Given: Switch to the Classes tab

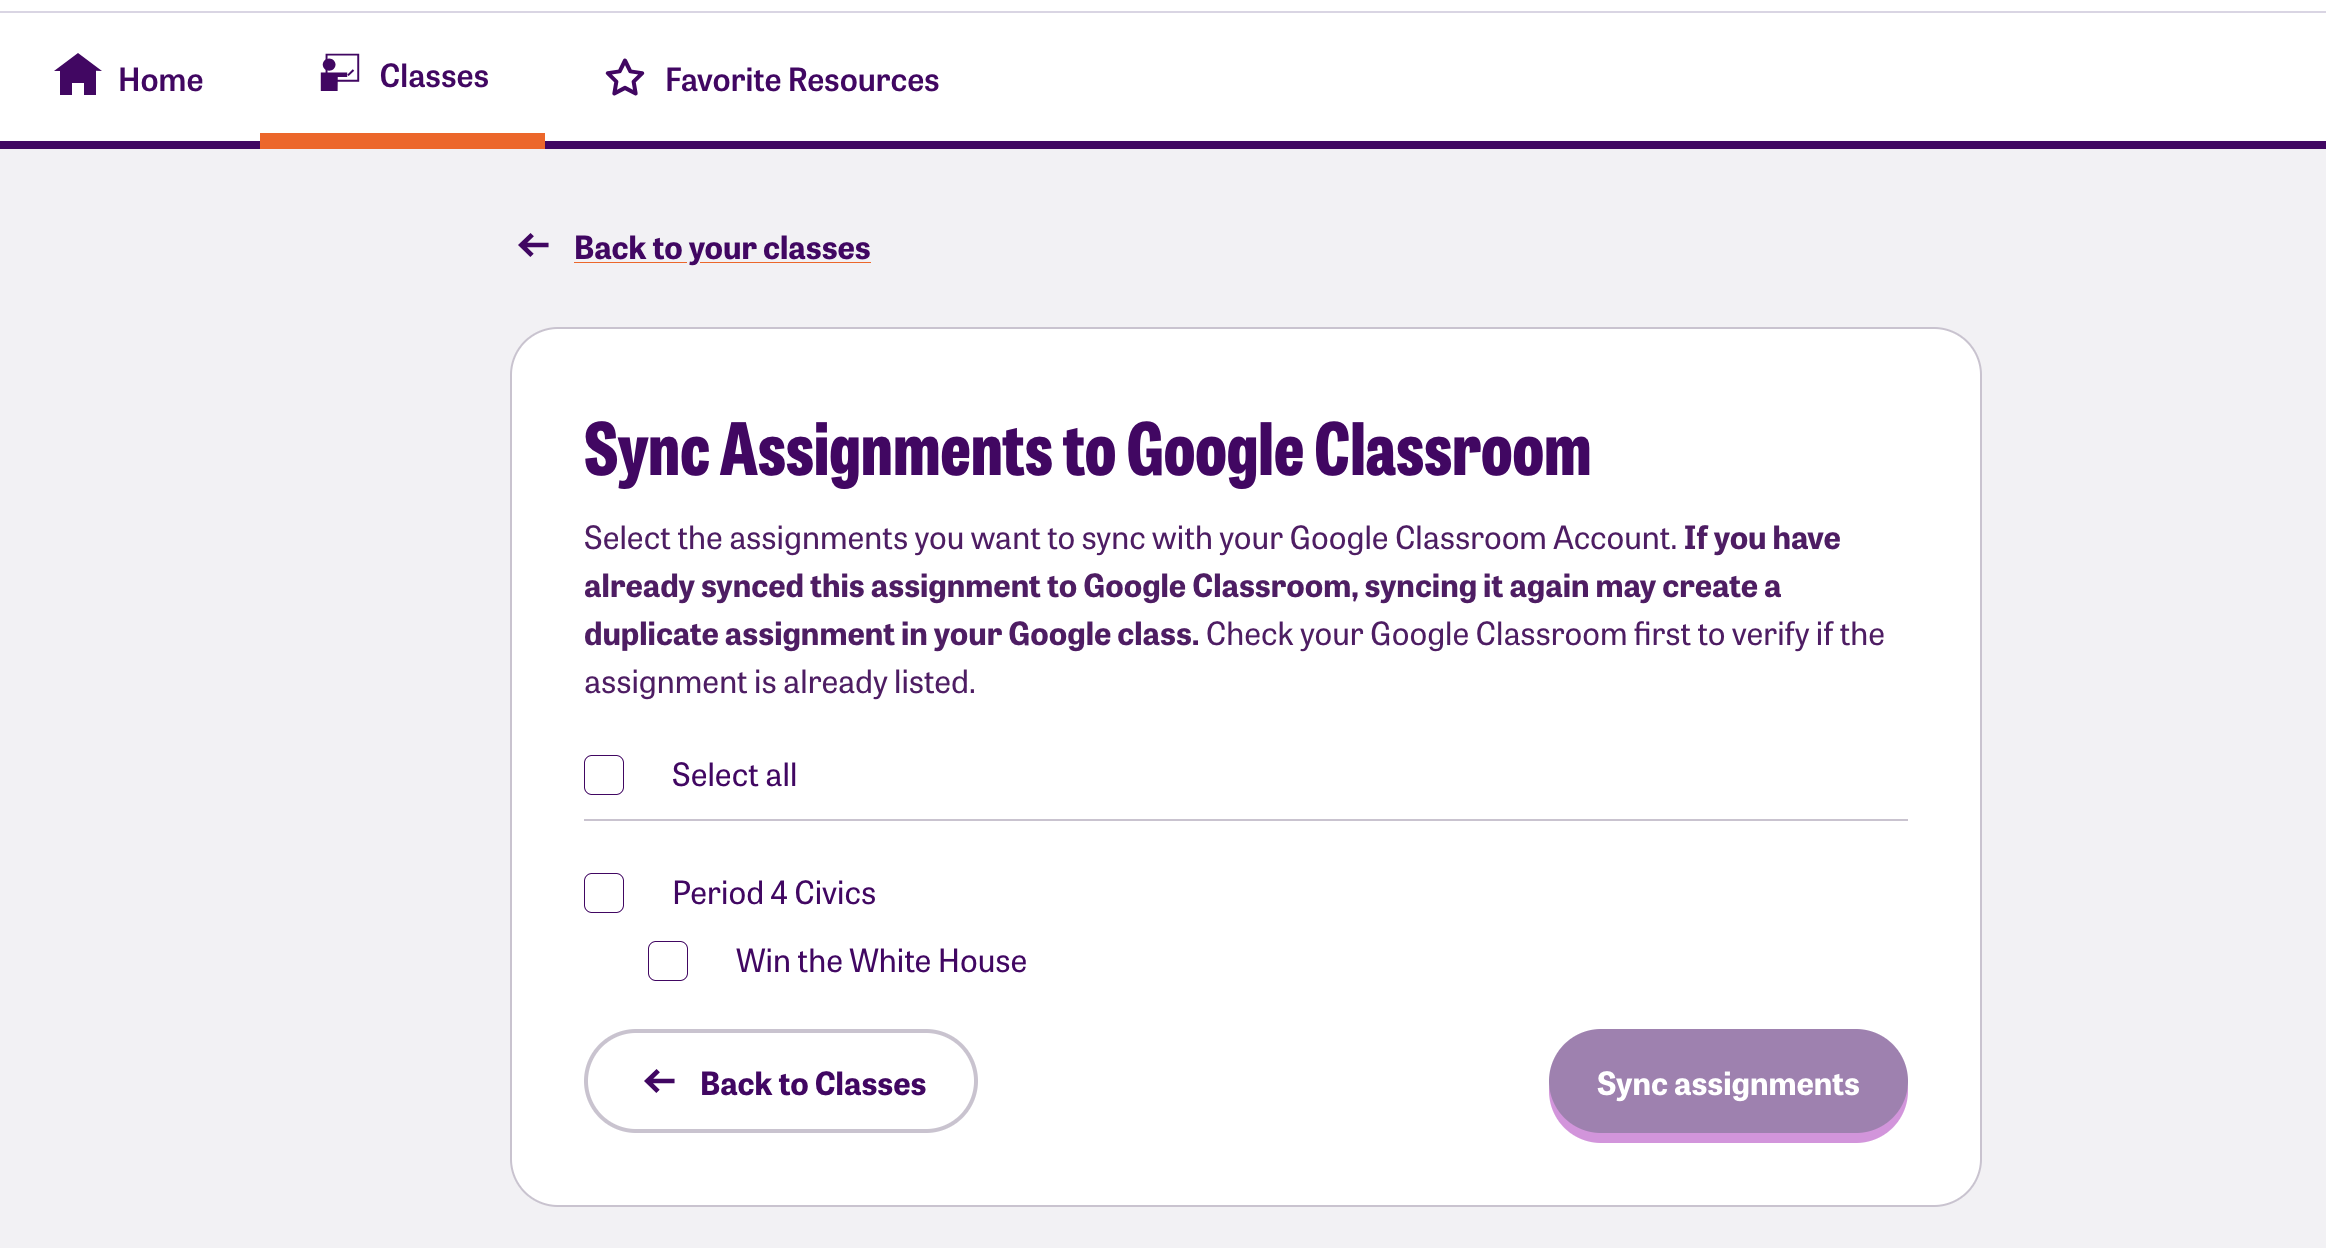Looking at the screenshot, I should point(404,76).
